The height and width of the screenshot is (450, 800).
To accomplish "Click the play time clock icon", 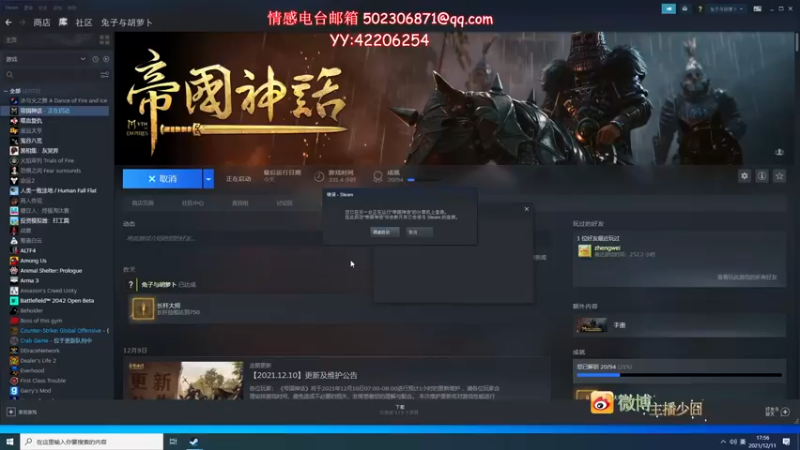I will (319, 177).
